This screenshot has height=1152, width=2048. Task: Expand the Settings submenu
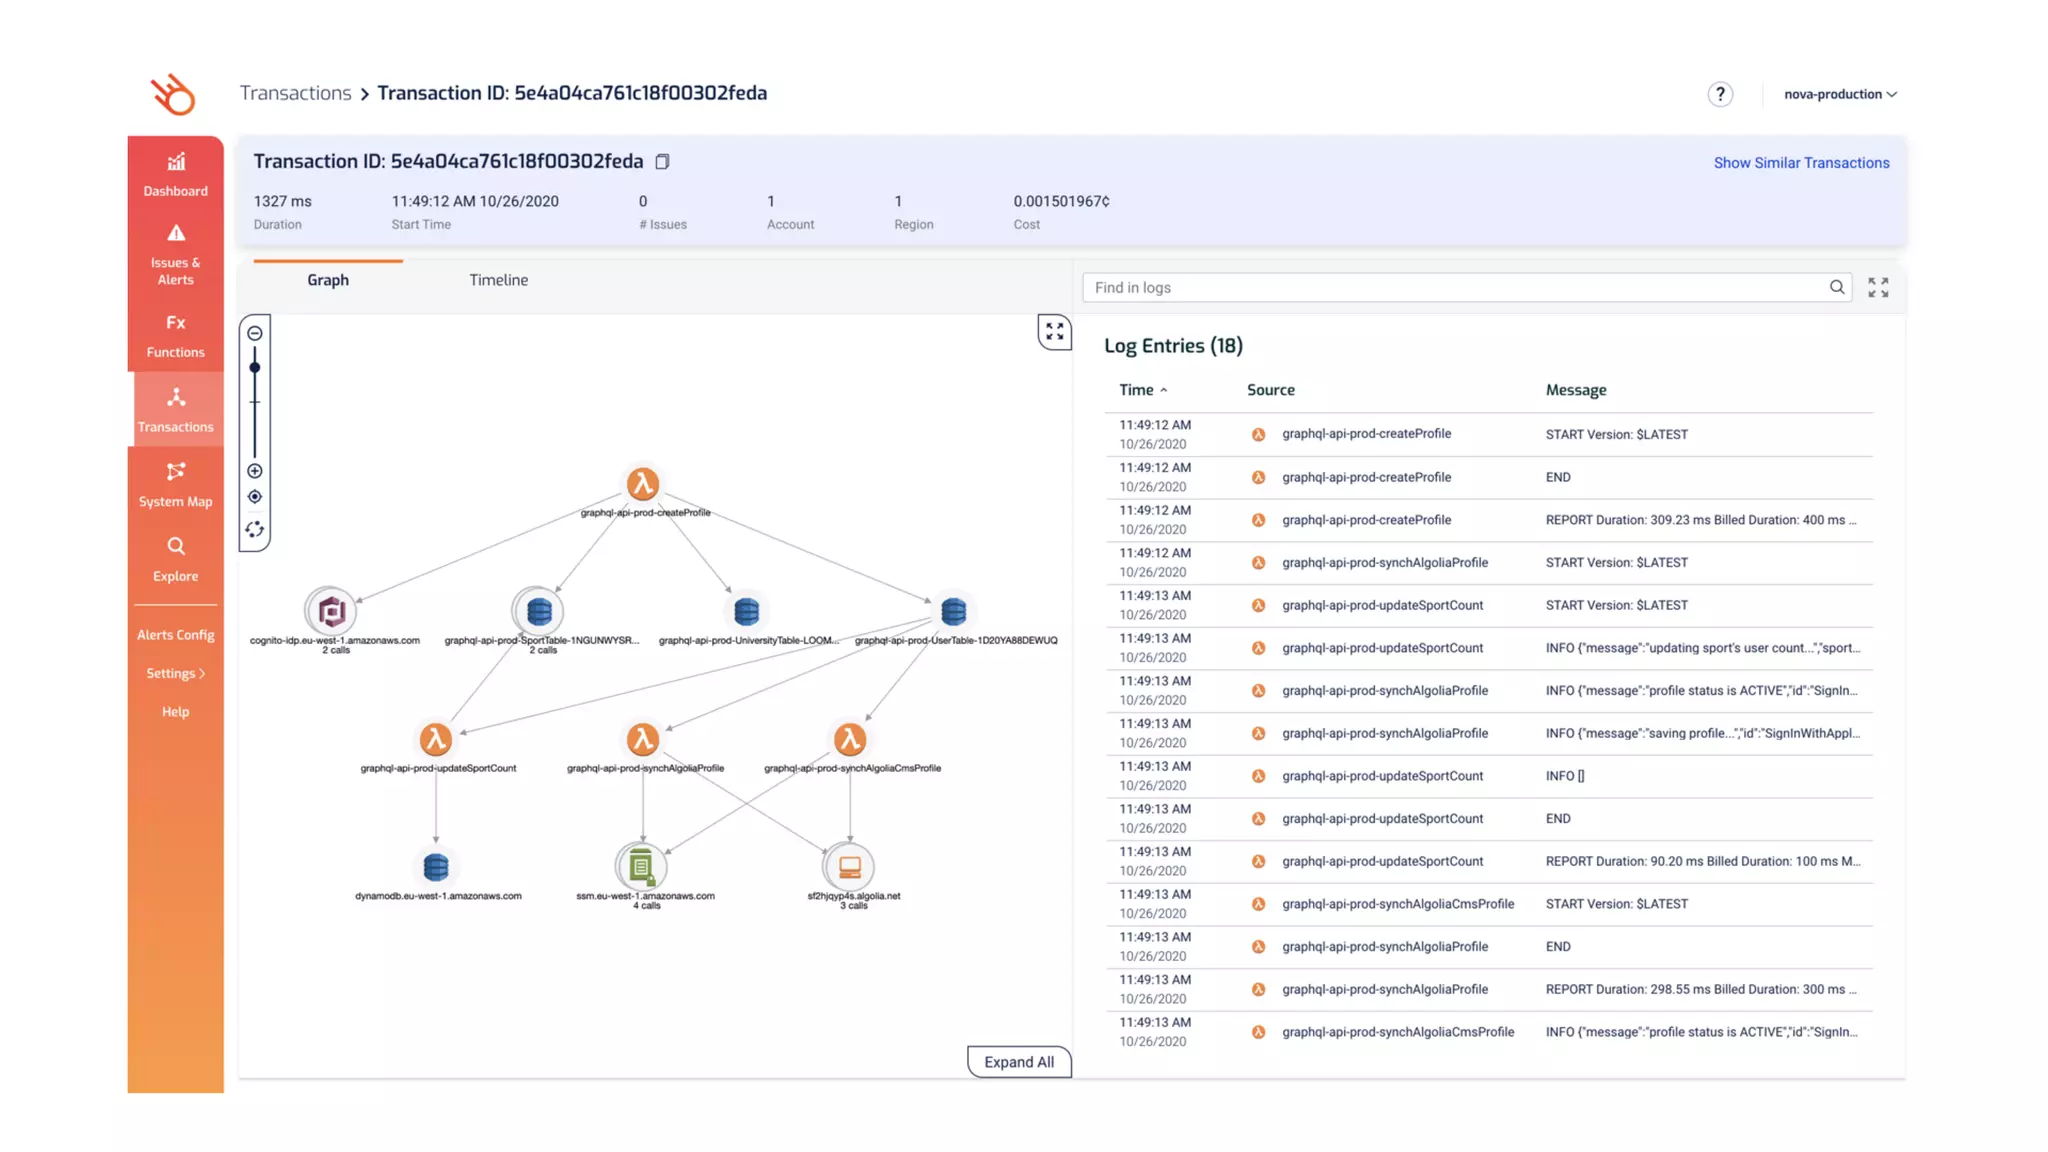coord(175,673)
